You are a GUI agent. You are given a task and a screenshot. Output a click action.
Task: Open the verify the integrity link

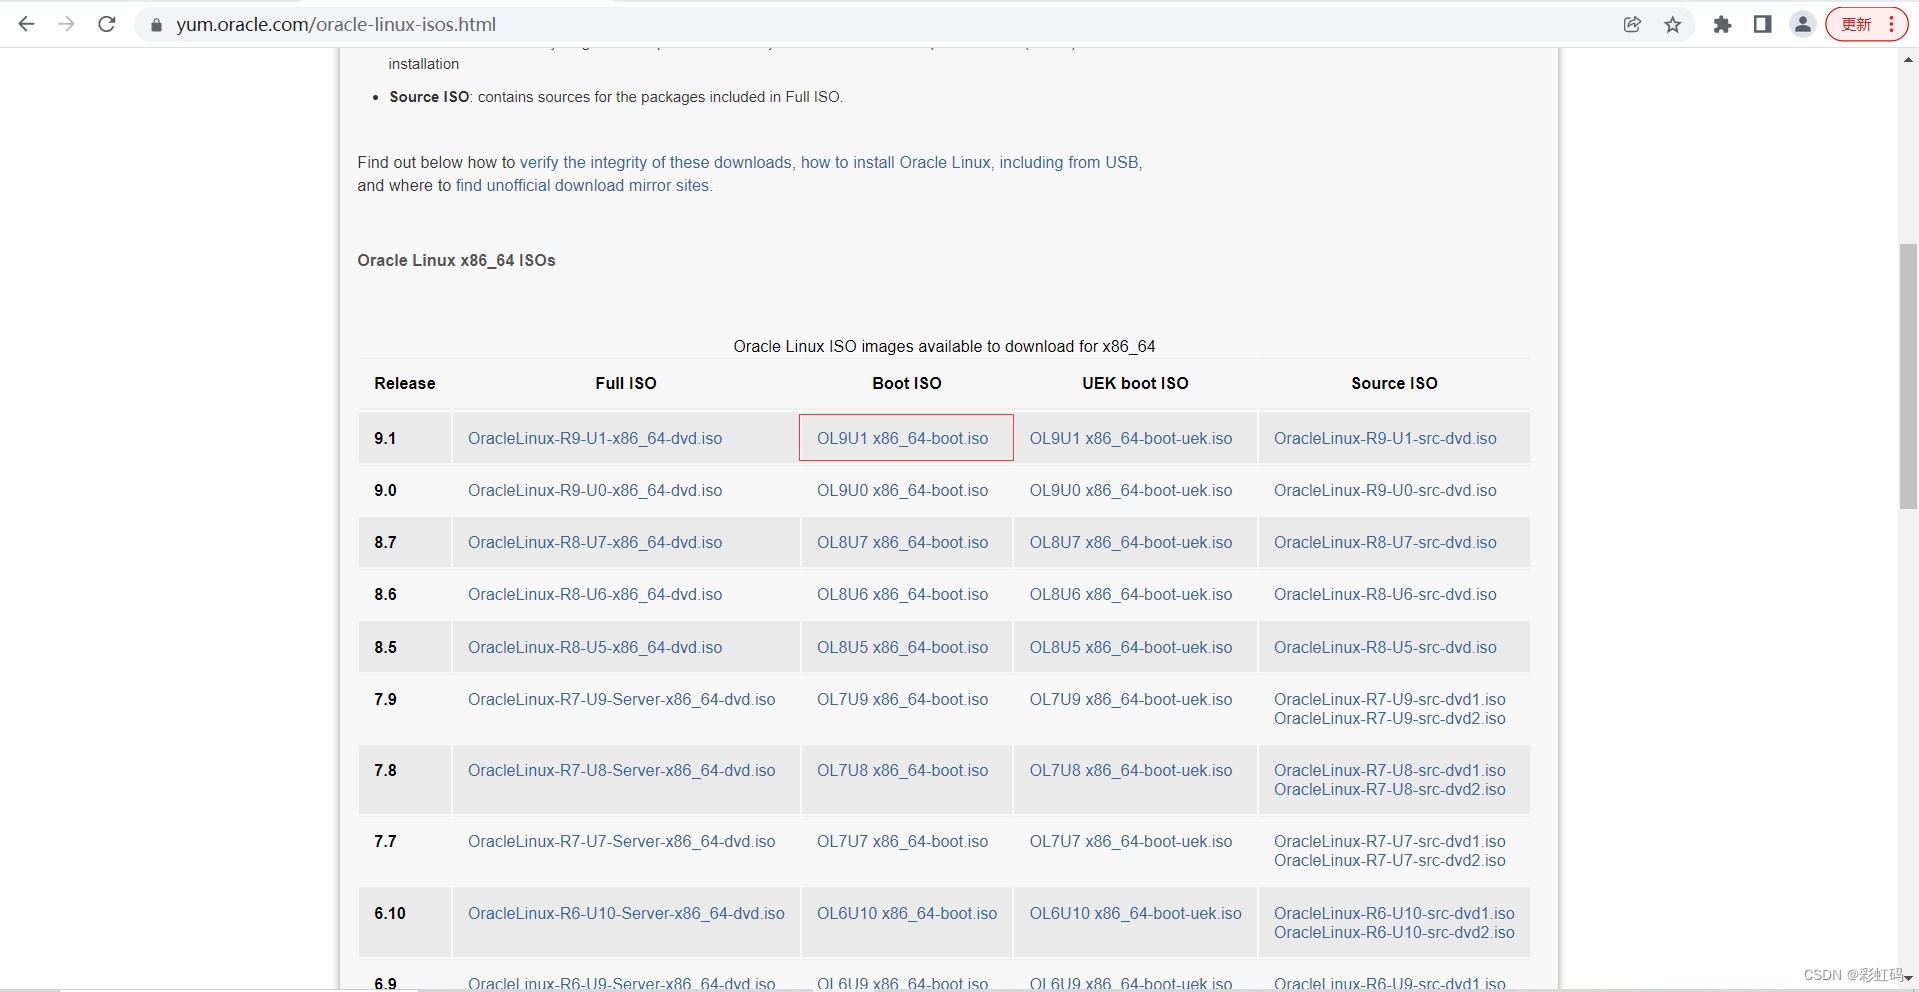[x=655, y=162]
